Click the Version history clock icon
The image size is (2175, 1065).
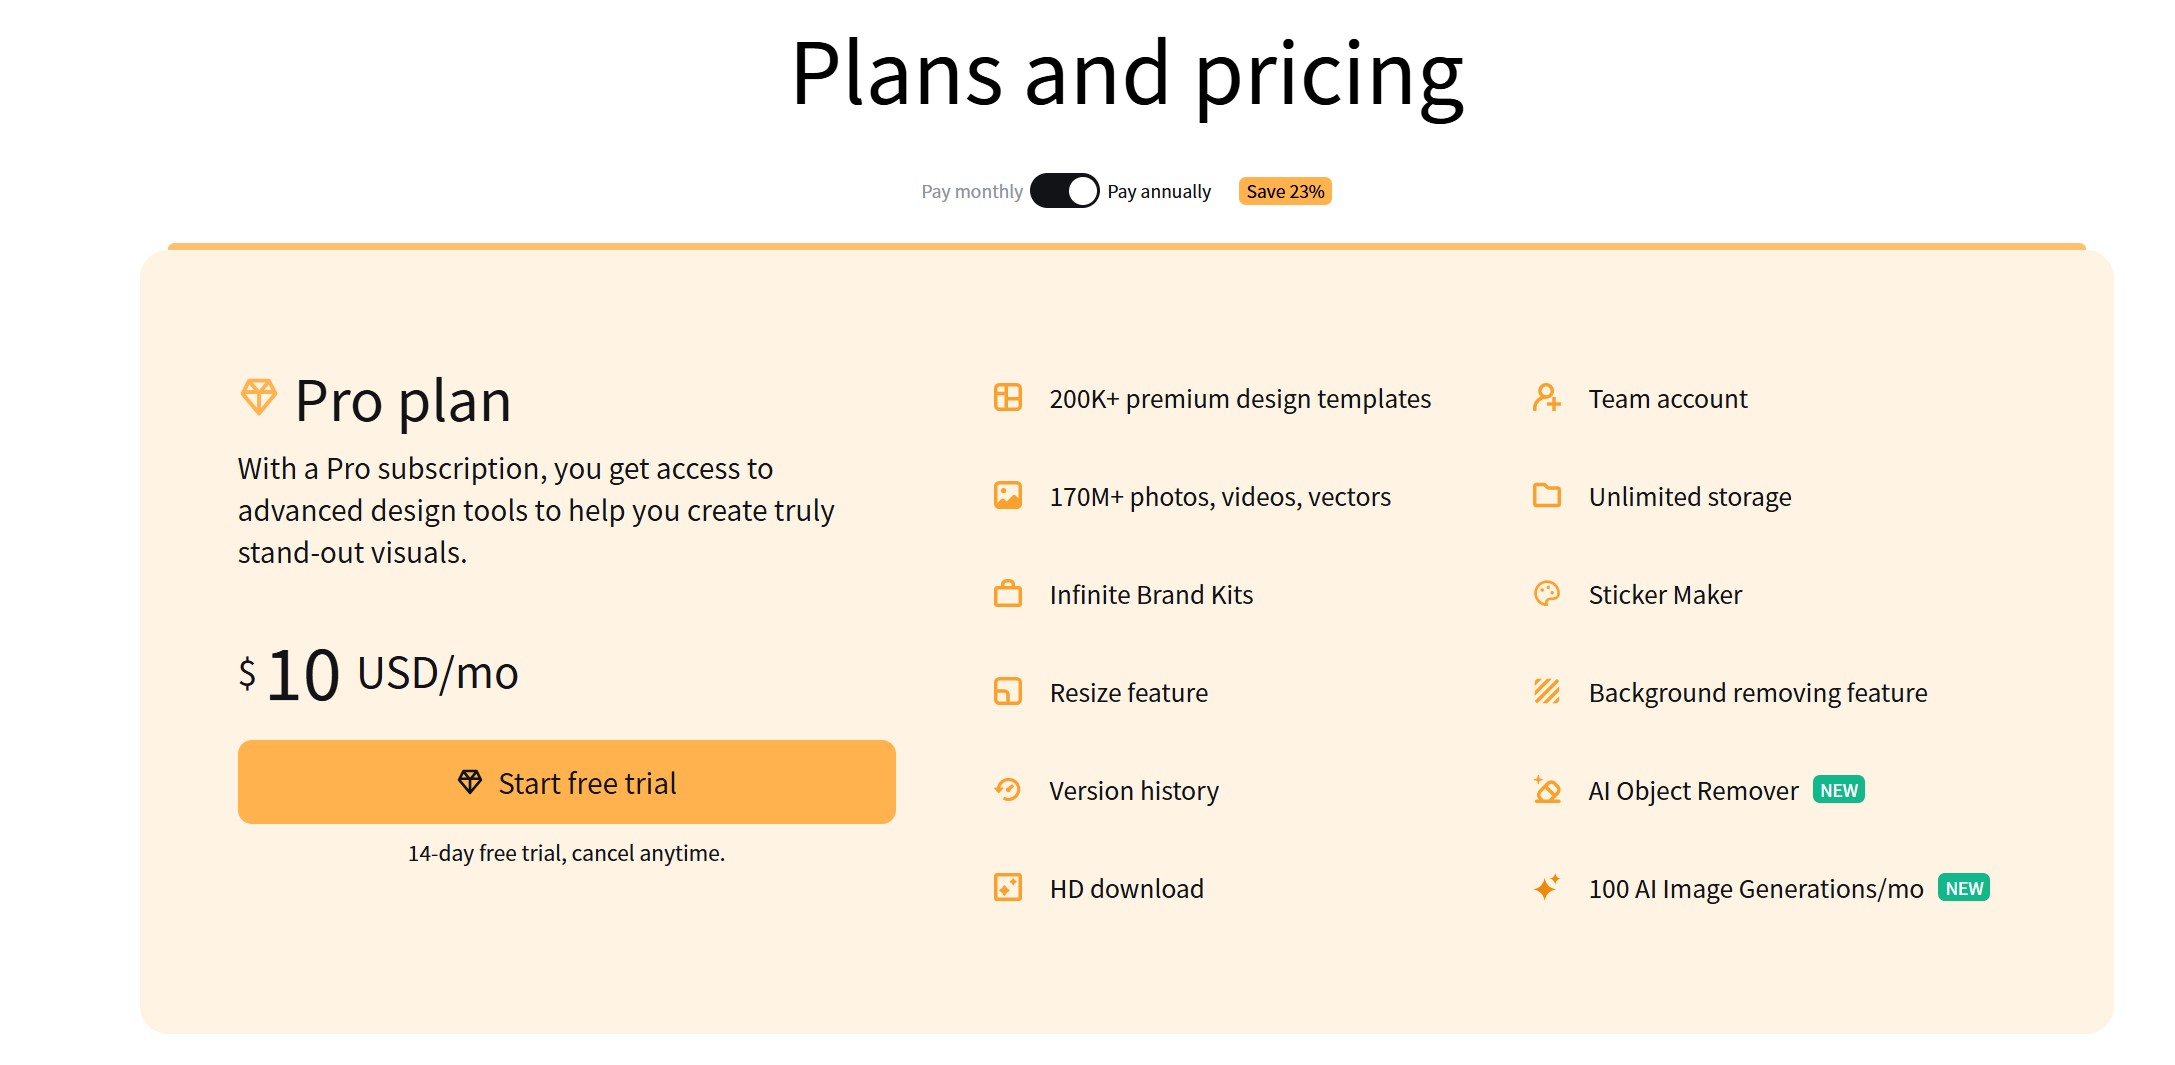coord(1008,789)
